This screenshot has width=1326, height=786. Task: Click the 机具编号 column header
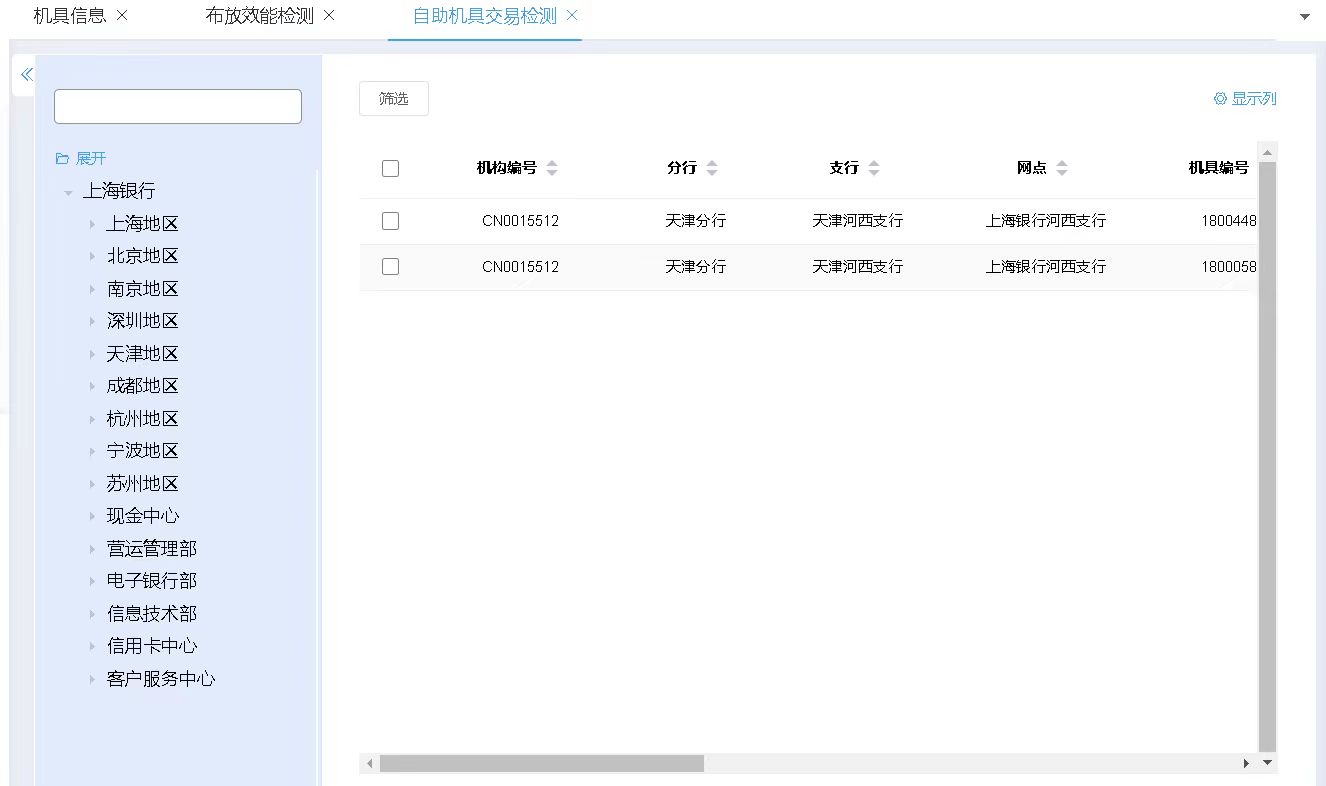[1218, 168]
